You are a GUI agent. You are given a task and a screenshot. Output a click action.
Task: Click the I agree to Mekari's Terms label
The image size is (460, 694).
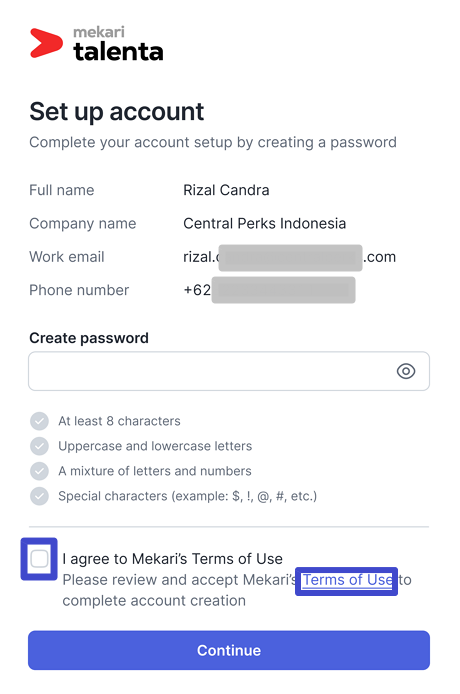[172, 559]
